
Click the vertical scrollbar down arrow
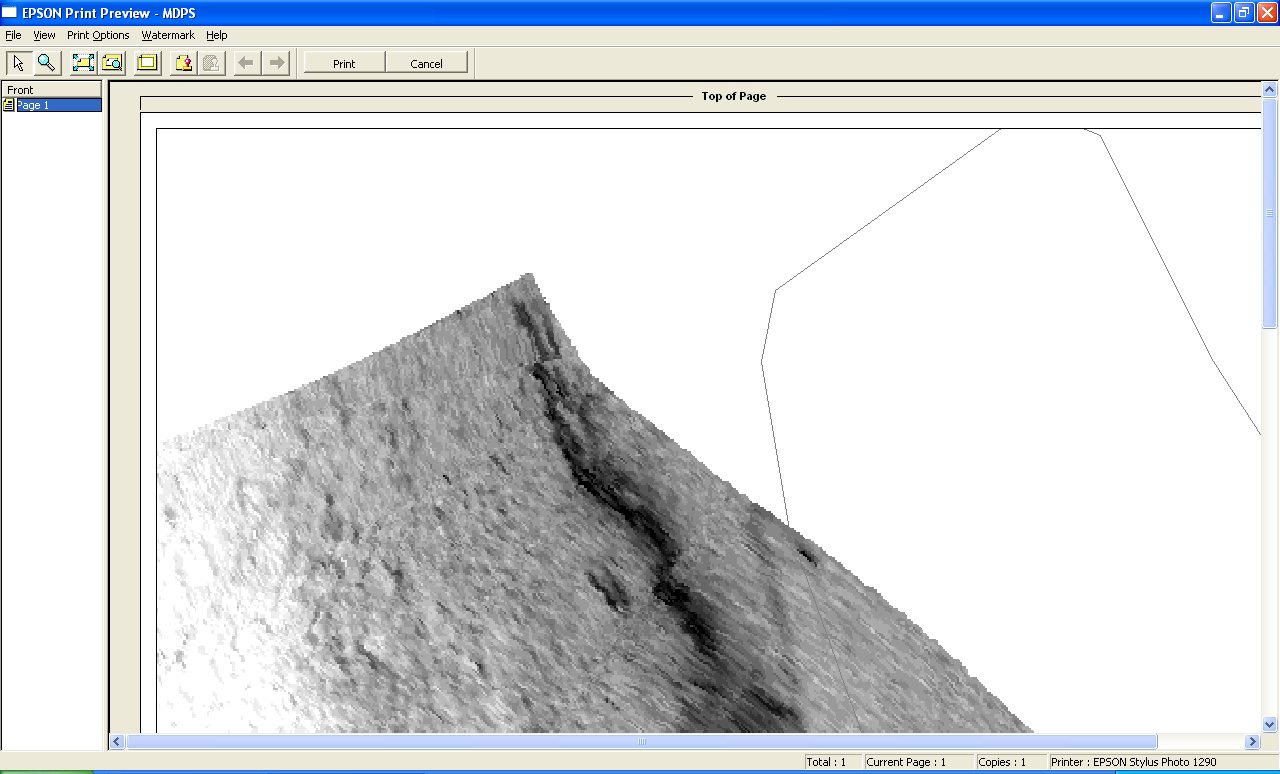[1270, 725]
